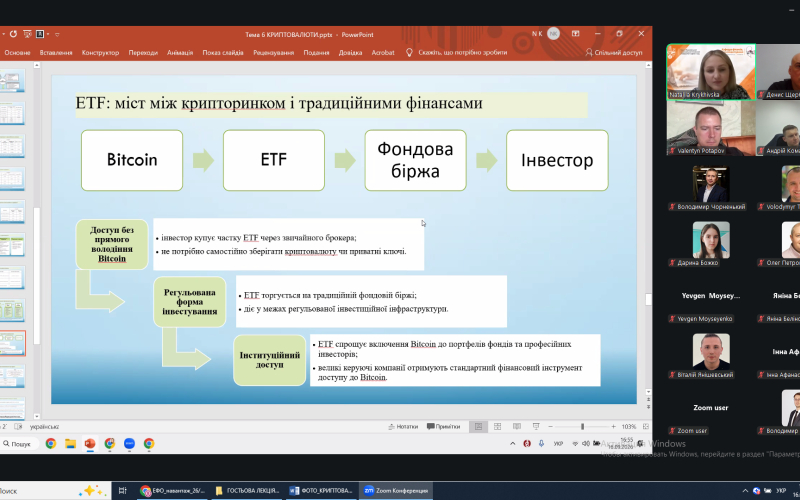The width and height of the screenshot is (800, 500).
Task: Click the Спільний доступ share button
Action: 614,53
